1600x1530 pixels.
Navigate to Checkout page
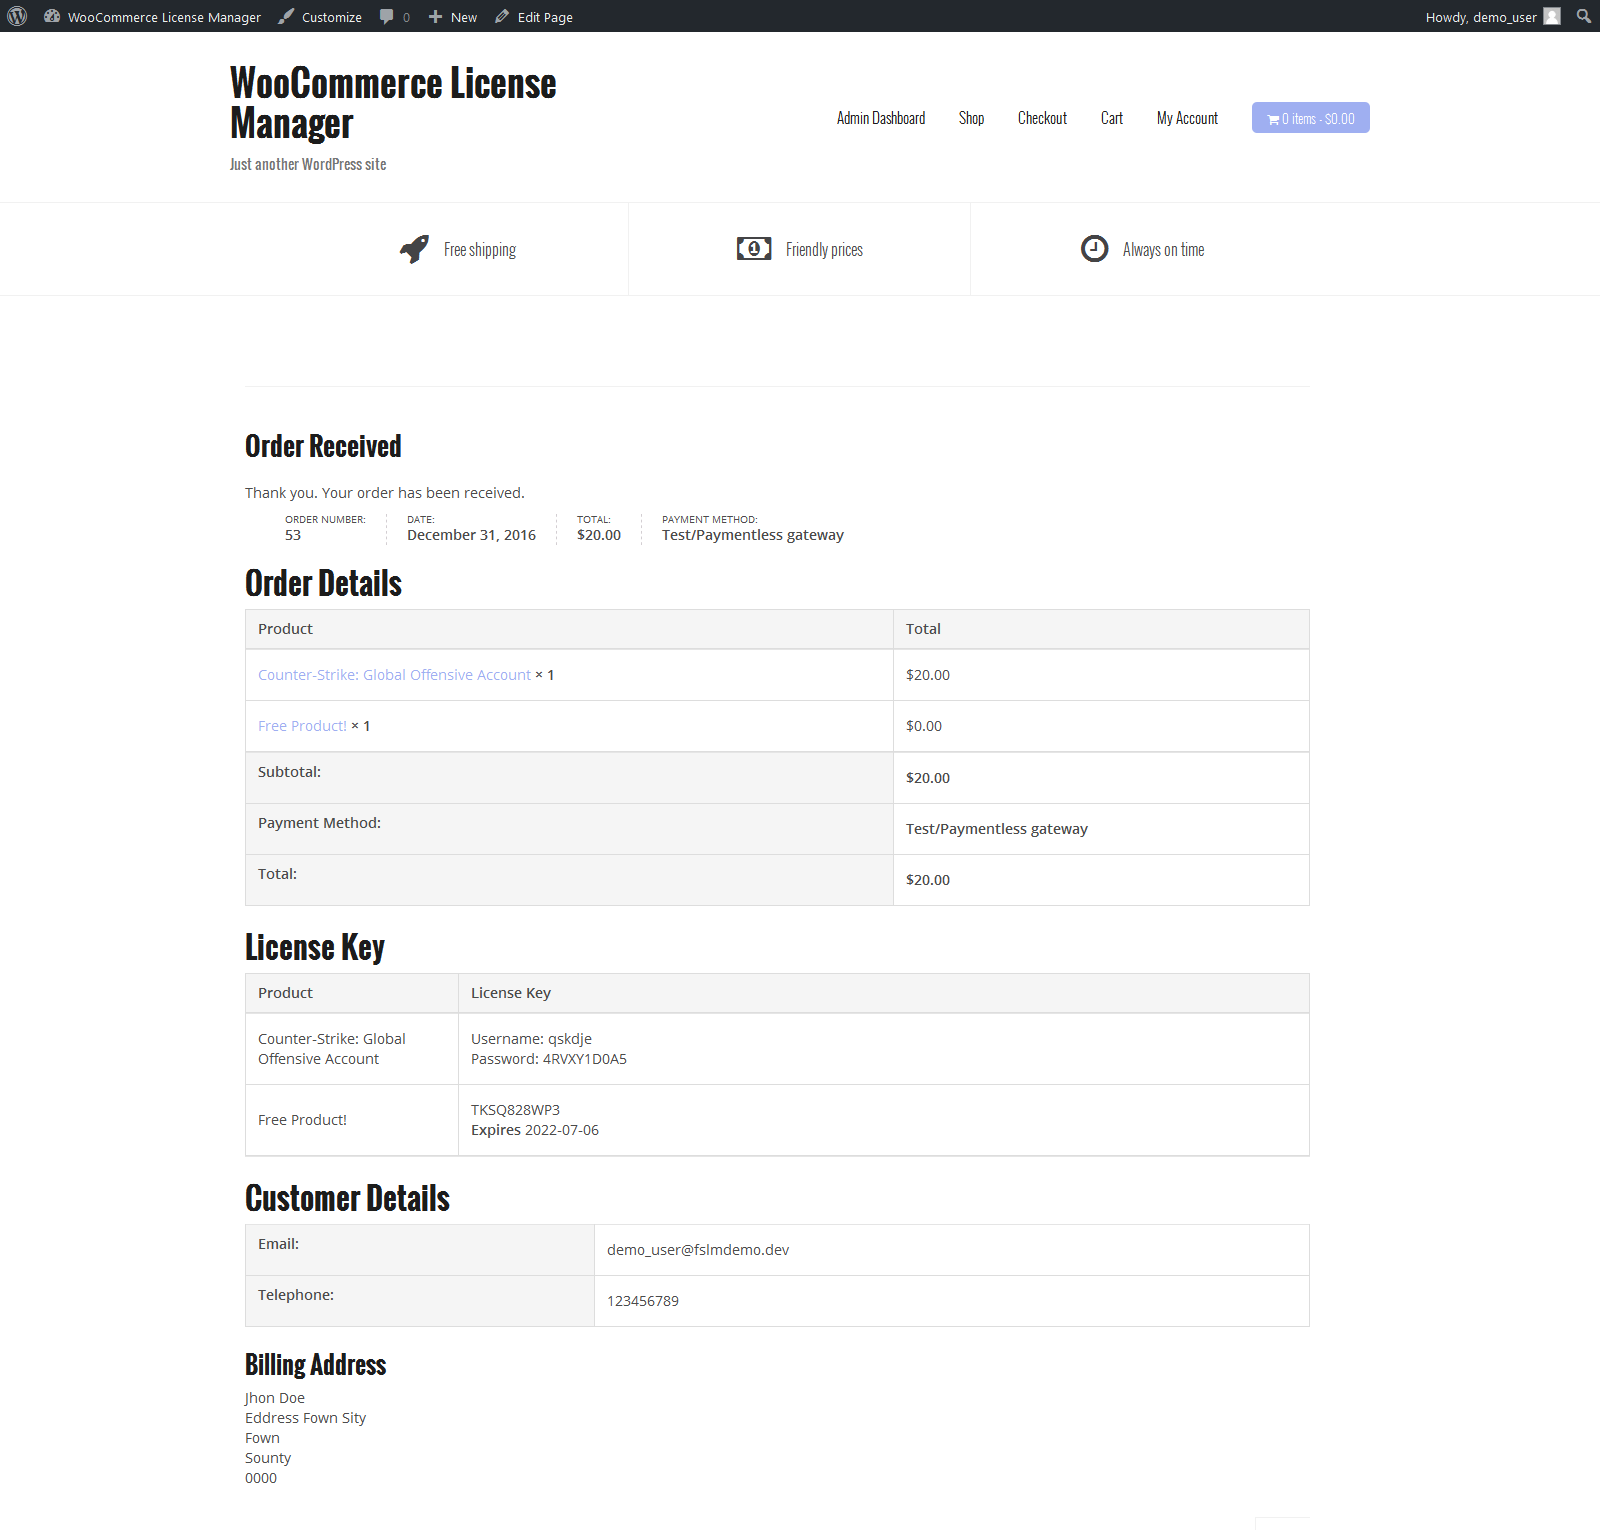(x=1042, y=118)
